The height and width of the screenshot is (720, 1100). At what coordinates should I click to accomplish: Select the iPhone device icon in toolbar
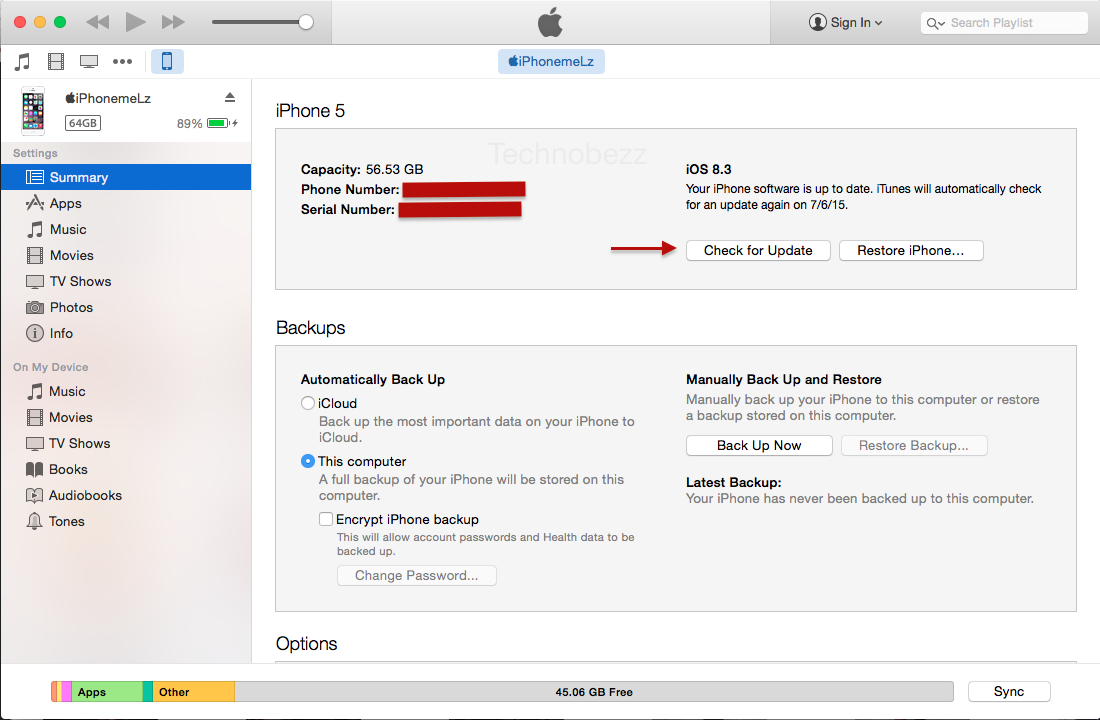[167, 62]
